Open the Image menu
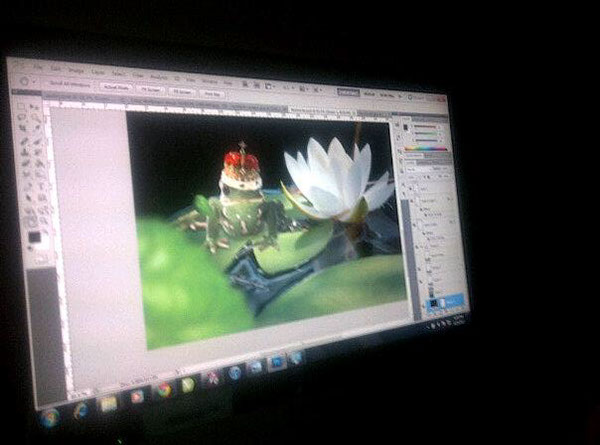Image resolution: width=600 pixels, height=445 pixels. pyautogui.click(x=76, y=70)
